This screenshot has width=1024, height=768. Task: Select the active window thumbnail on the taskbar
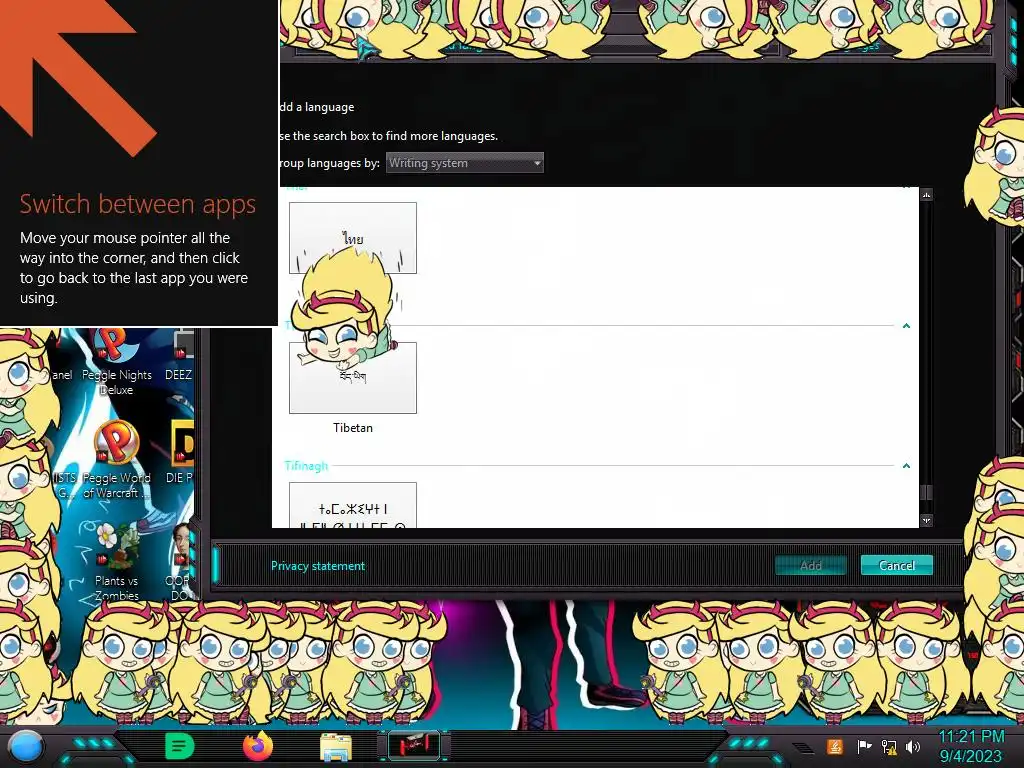click(413, 746)
